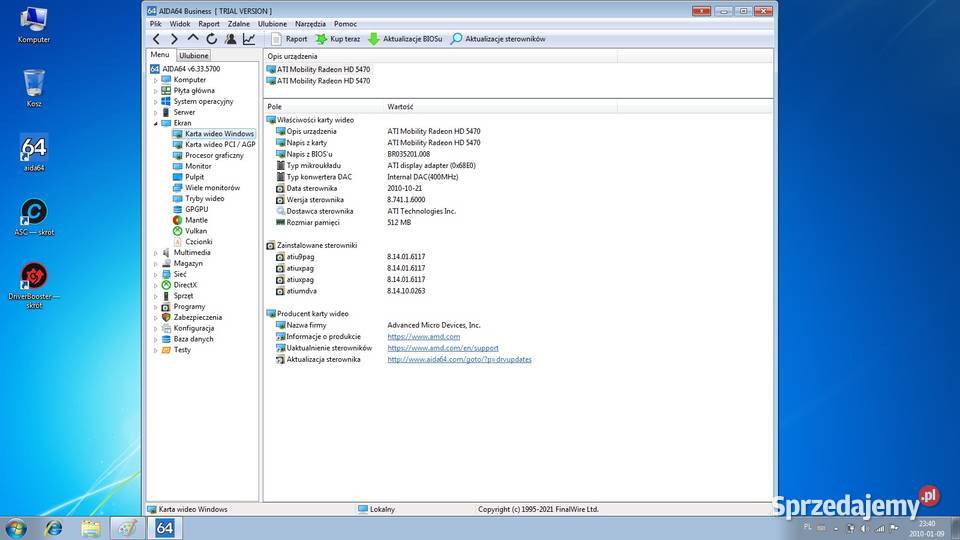Expand the Komputer tree node
Screen dimensions: 960x540
coord(156,80)
